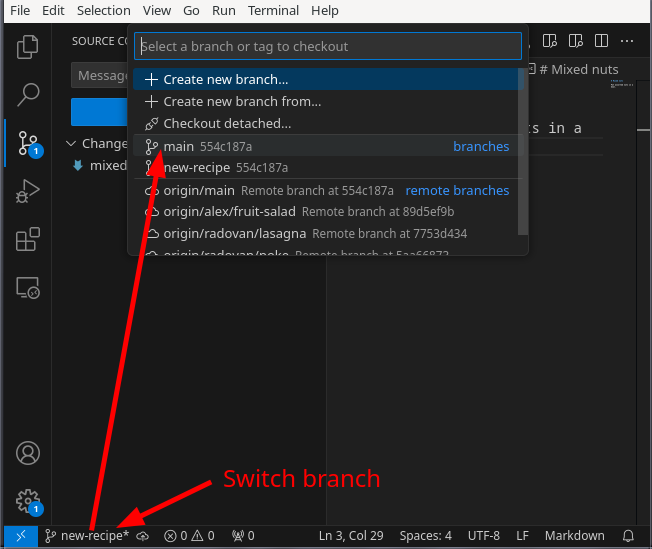
Task: Open the Explorer view in activity bar
Action: point(27,47)
